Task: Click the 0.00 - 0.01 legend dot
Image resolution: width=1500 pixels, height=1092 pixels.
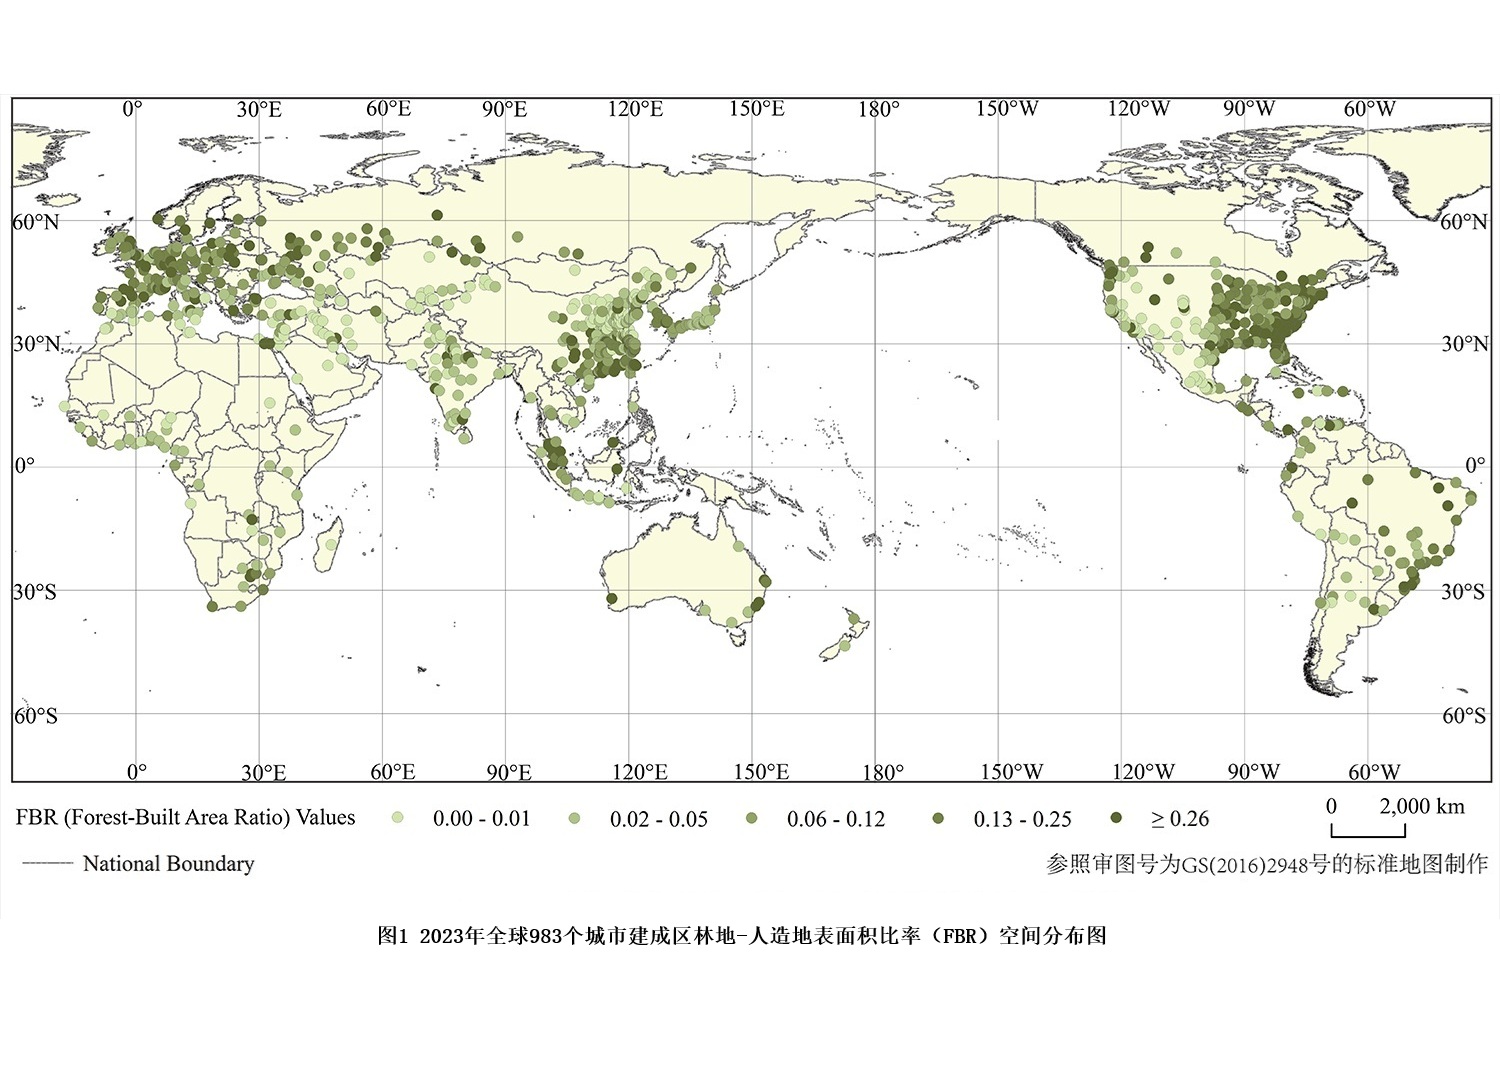Action: (398, 818)
